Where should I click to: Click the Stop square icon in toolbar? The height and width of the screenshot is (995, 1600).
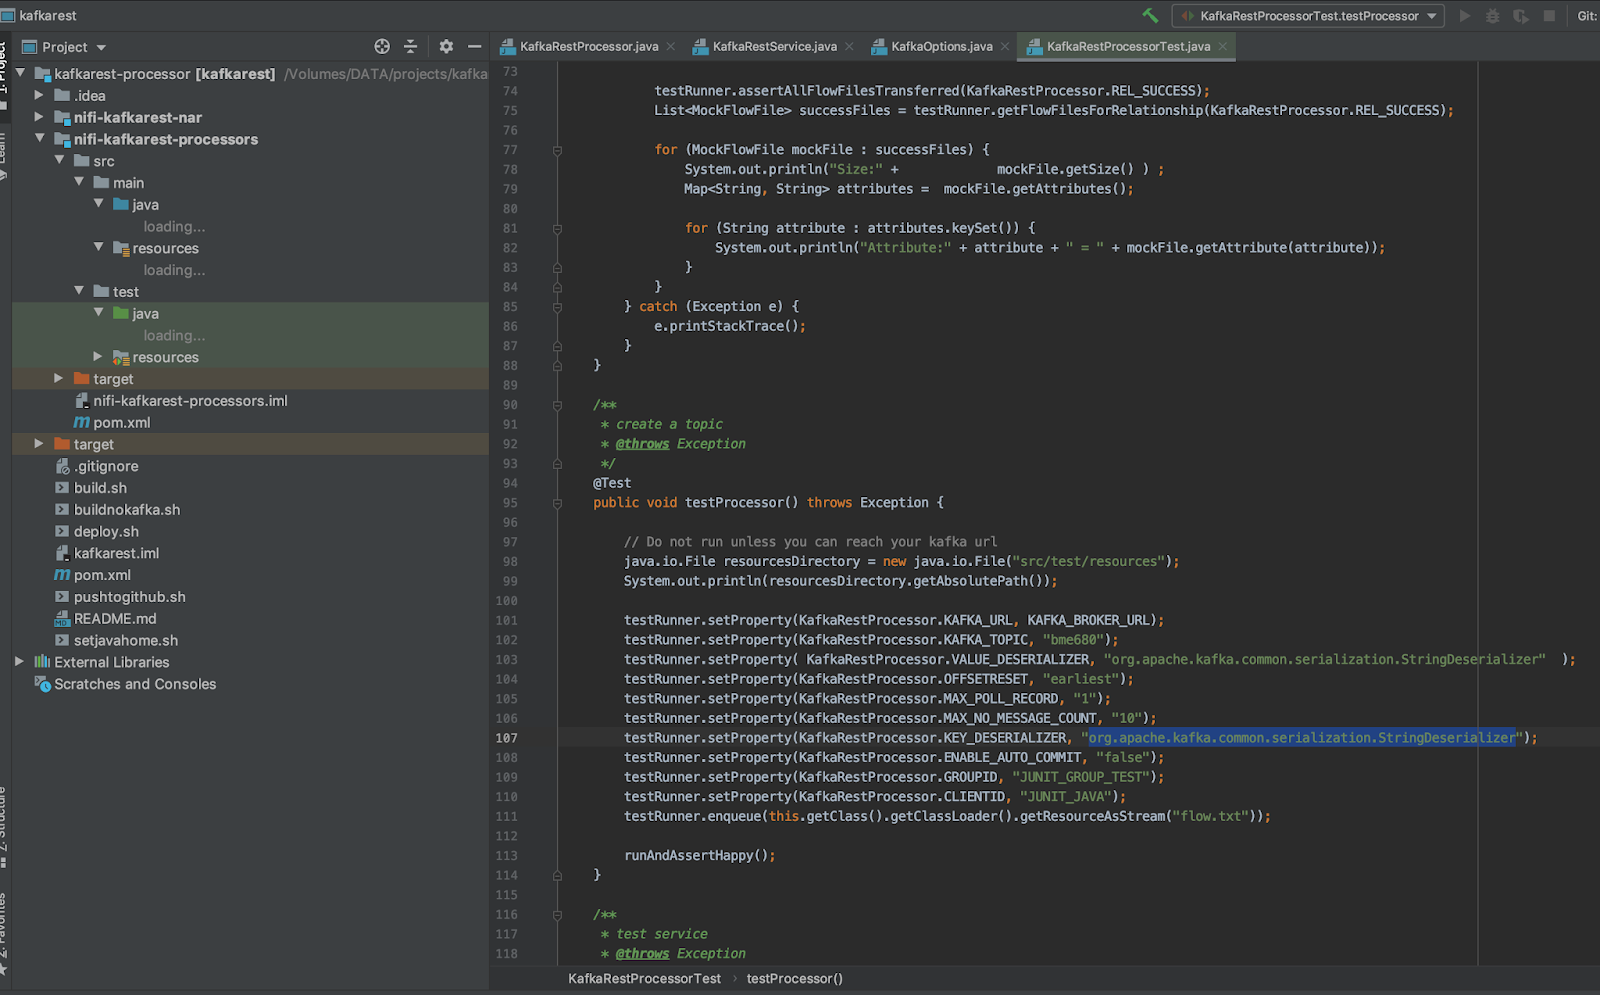1549,16
